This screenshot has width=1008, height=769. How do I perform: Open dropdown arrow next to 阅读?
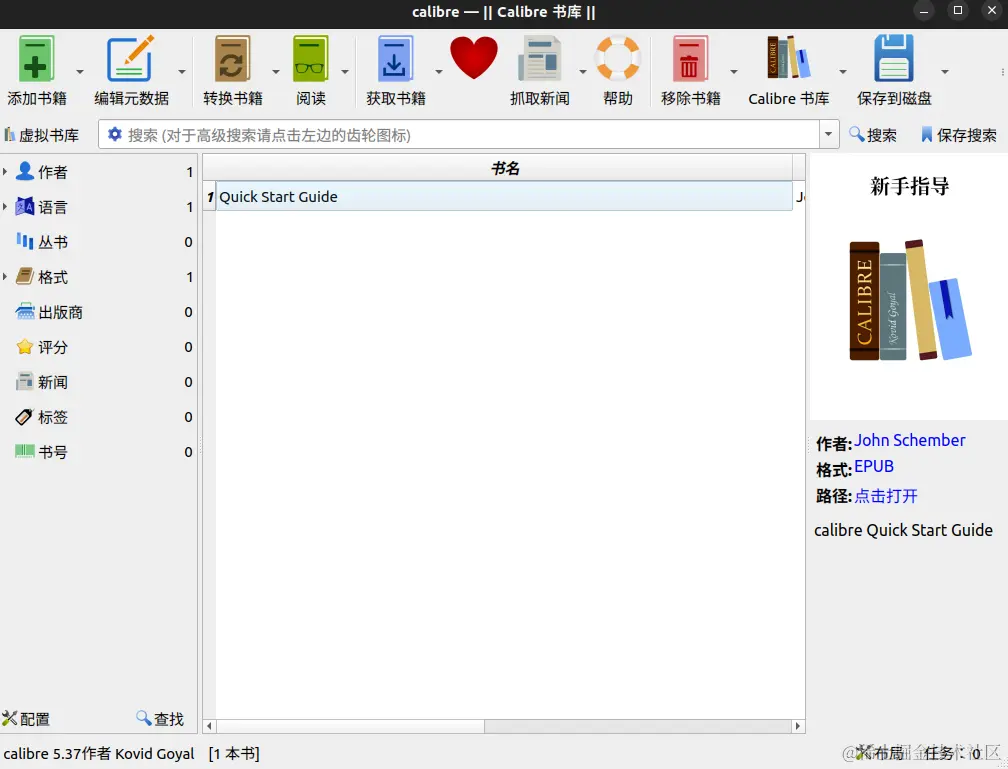pyautogui.click(x=345, y=71)
